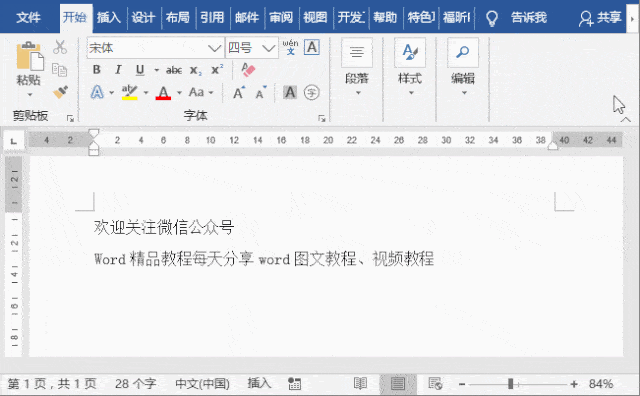Switch to Web Layout view
The height and width of the screenshot is (396, 640).
tap(435, 384)
